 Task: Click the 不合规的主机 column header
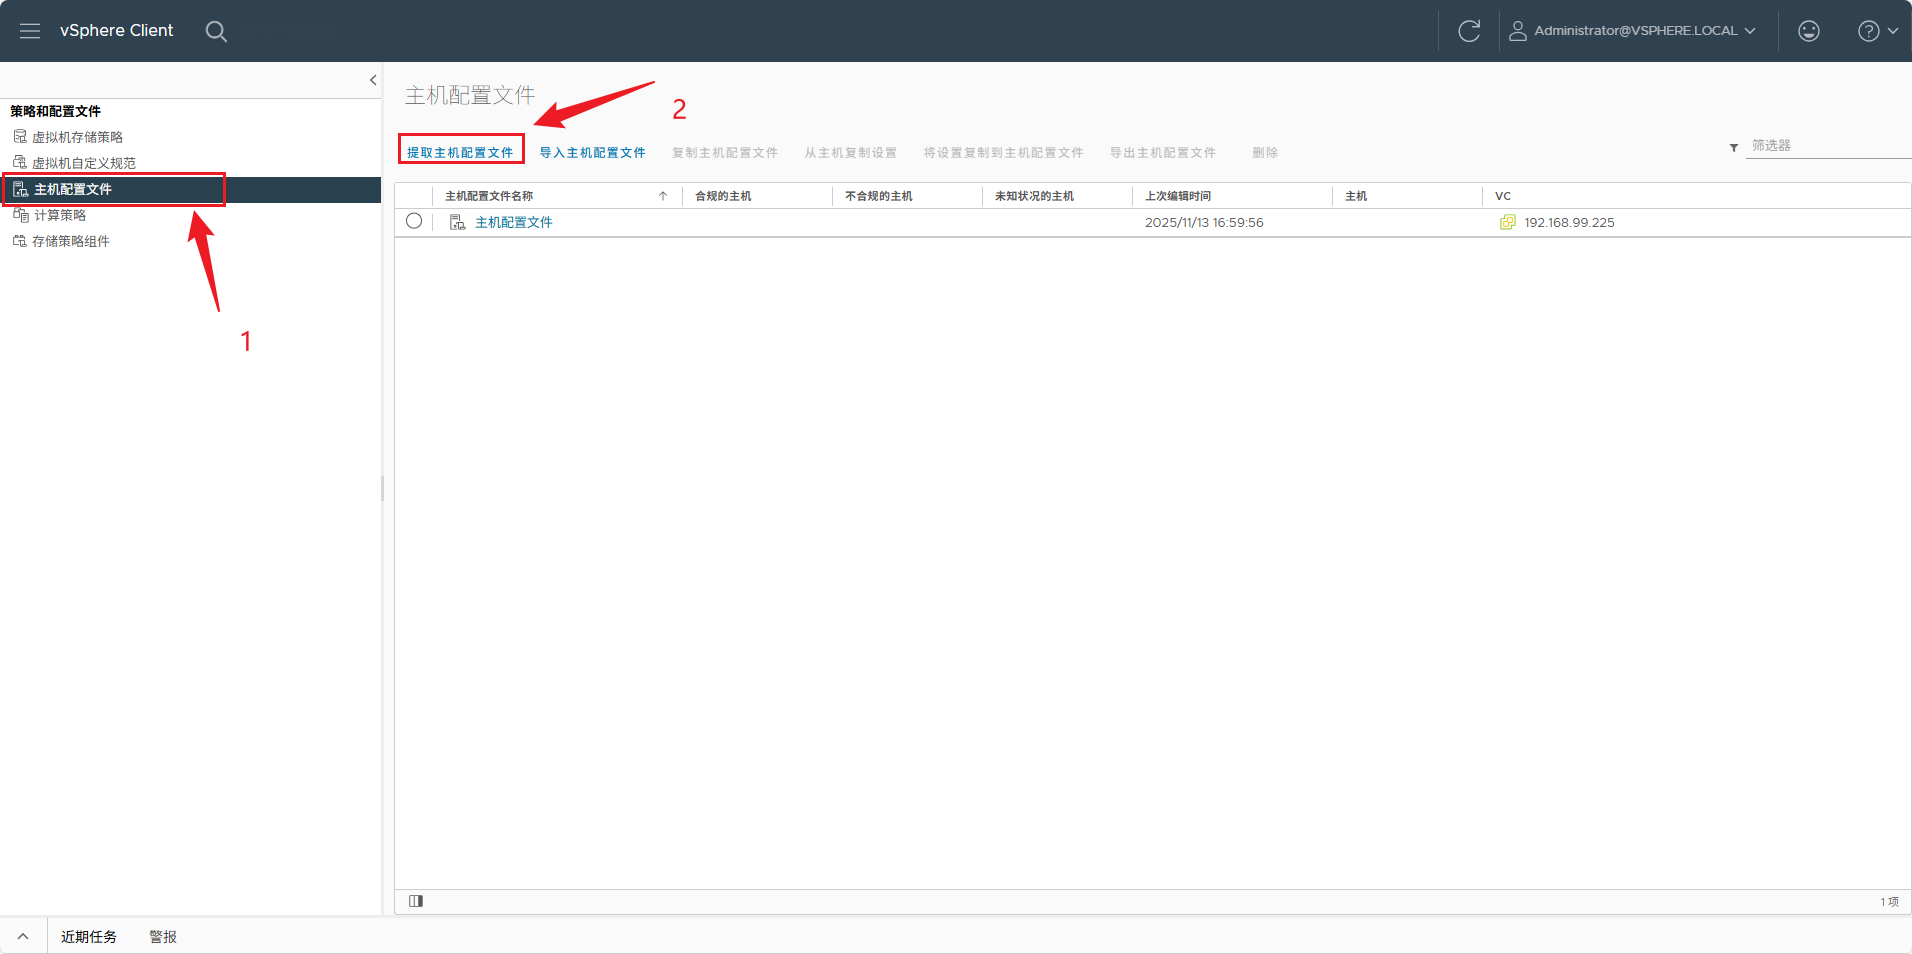pyautogui.click(x=879, y=196)
